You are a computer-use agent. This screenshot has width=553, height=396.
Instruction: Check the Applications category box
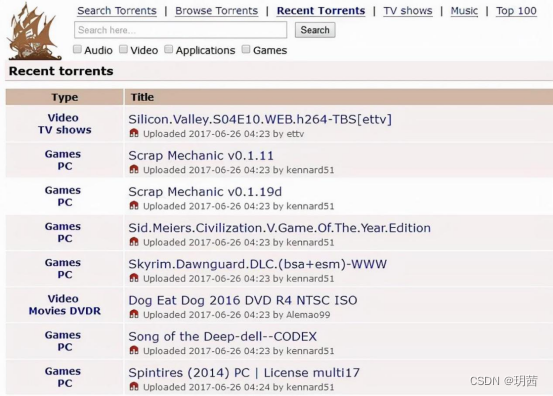coord(169,49)
